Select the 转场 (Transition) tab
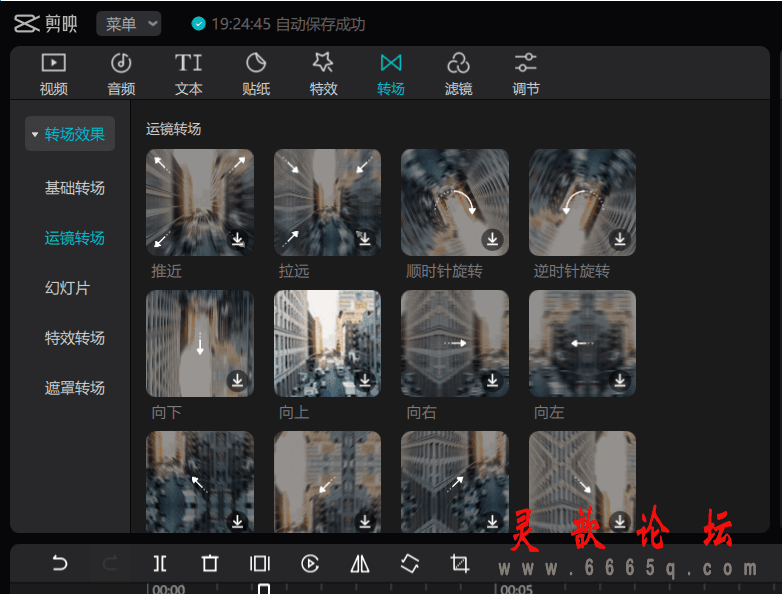 tap(391, 74)
